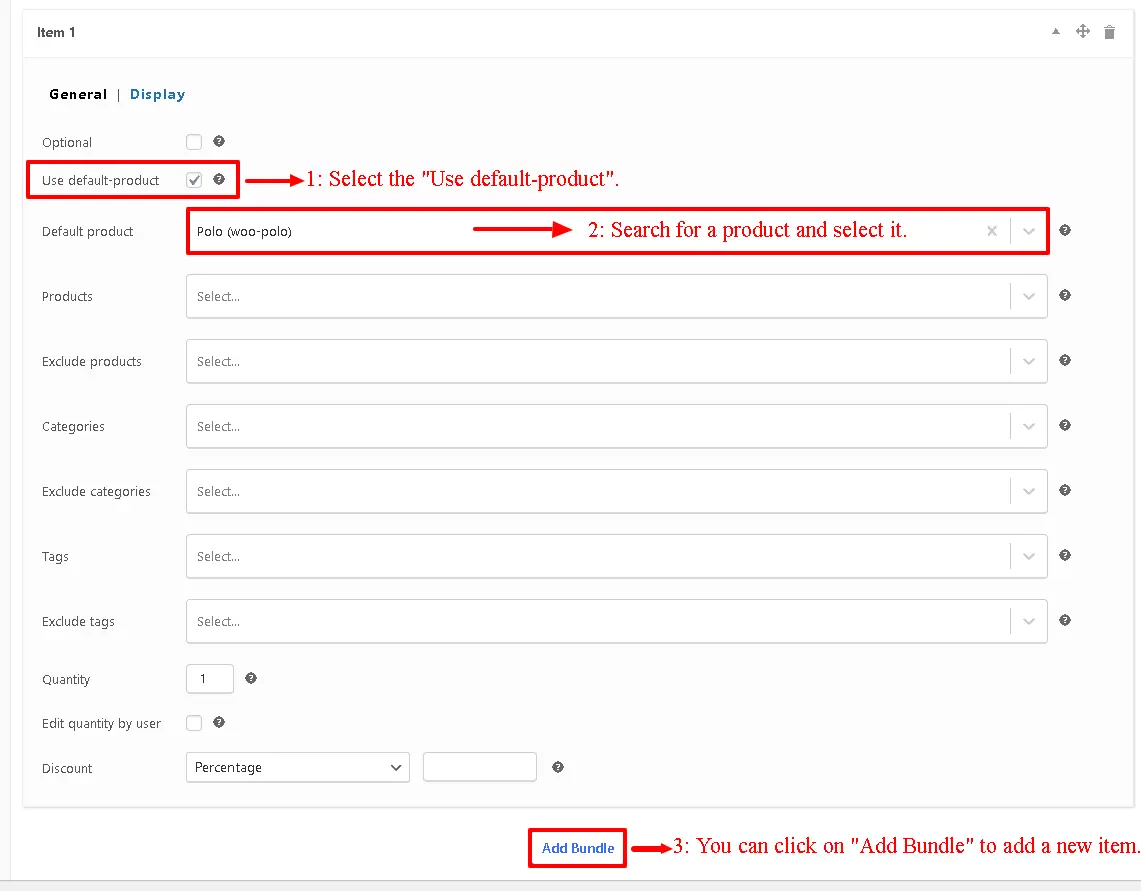
Task: Click the Discount amount input field
Action: pyautogui.click(x=479, y=767)
